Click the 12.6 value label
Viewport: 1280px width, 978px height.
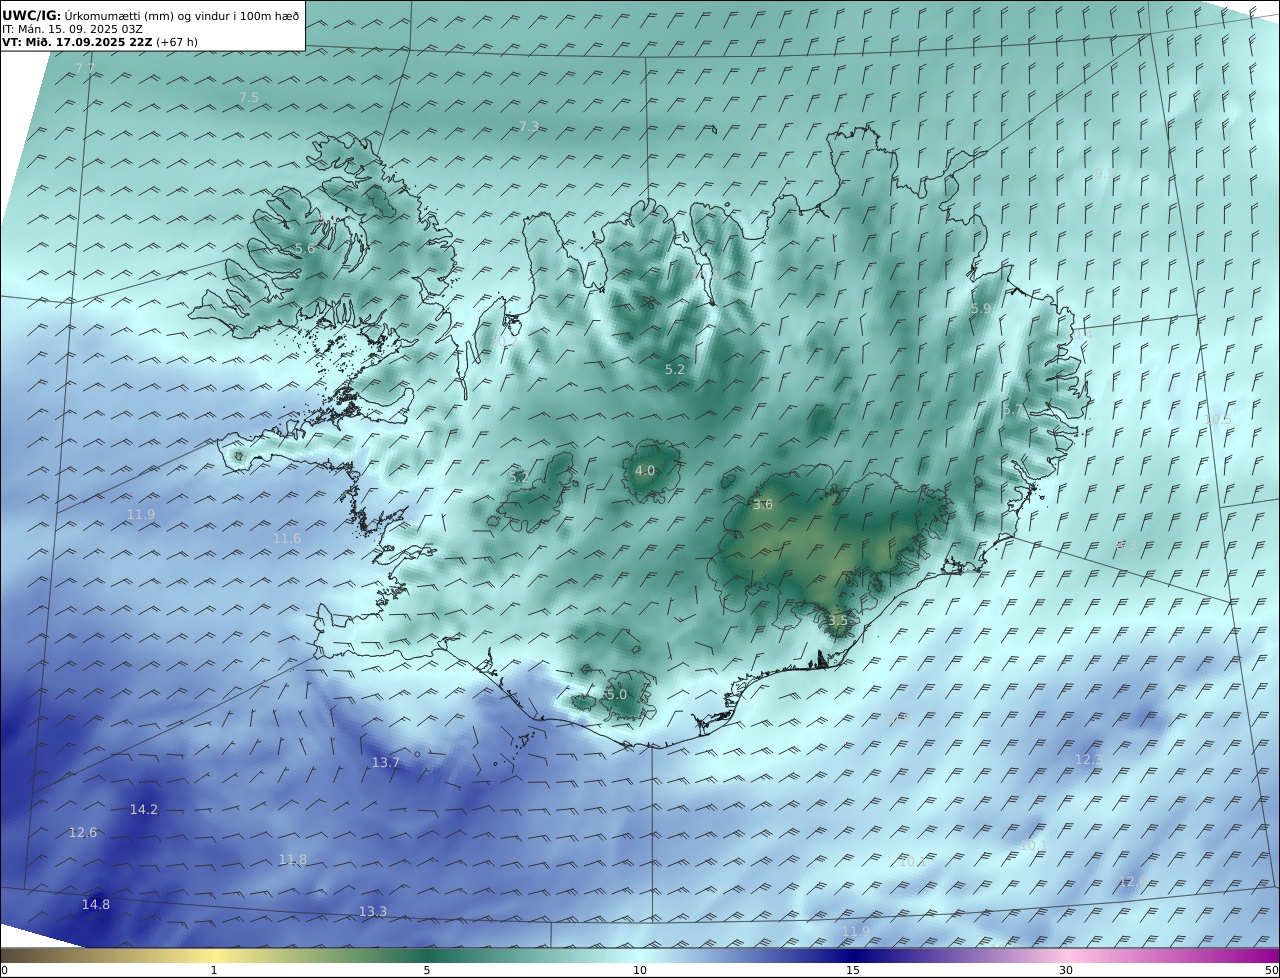[x=83, y=832]
